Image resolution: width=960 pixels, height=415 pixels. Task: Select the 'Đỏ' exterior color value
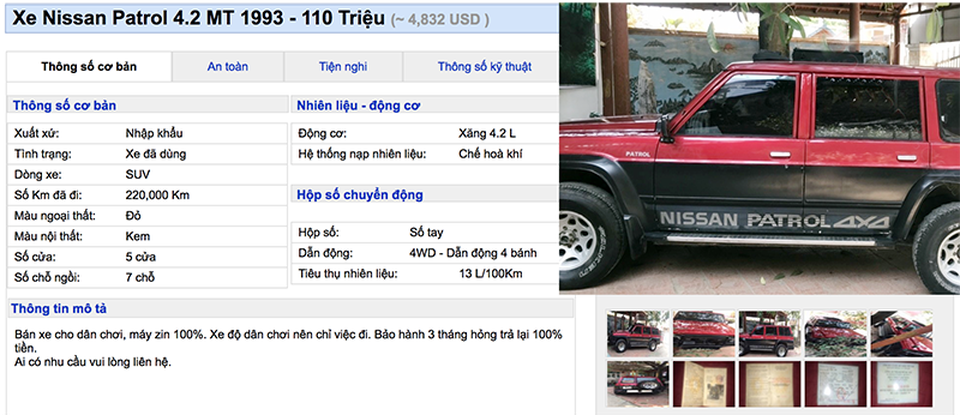pyautogui.click(x=133, y=215)
